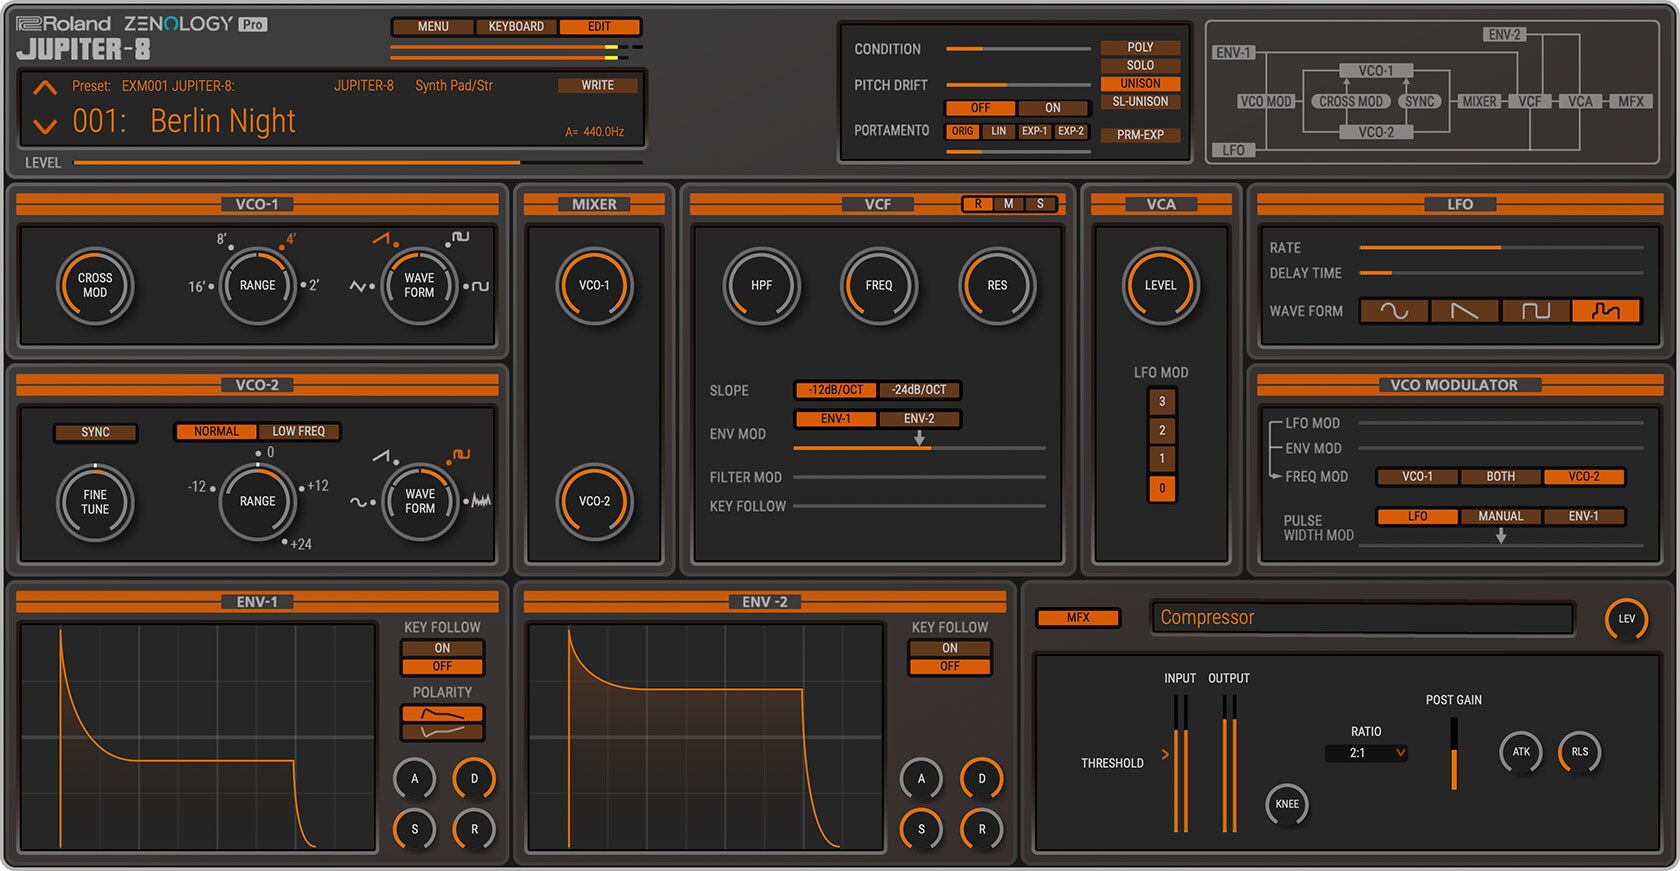Open the Compressor MFX type selector
The image size is (1680, 871).
point(1362,618)
